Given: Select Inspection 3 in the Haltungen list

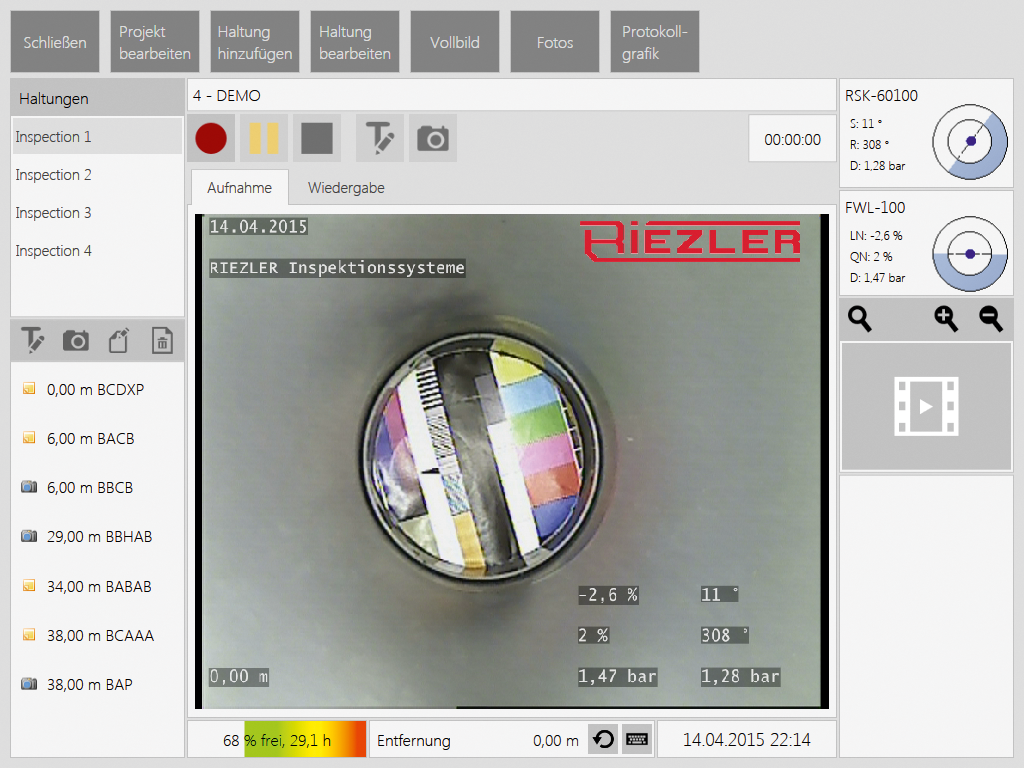Looking at the screenshot, I should tap(54, 213).
